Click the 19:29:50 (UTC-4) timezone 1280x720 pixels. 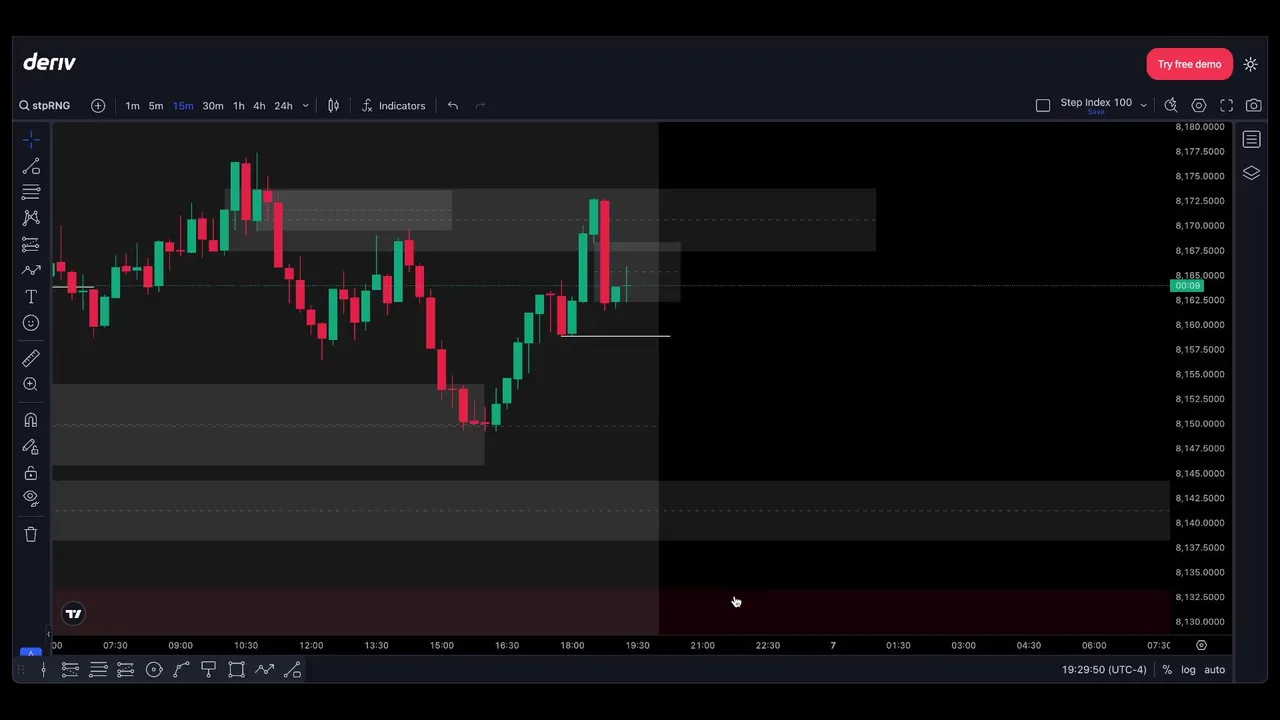(1104, 670)
